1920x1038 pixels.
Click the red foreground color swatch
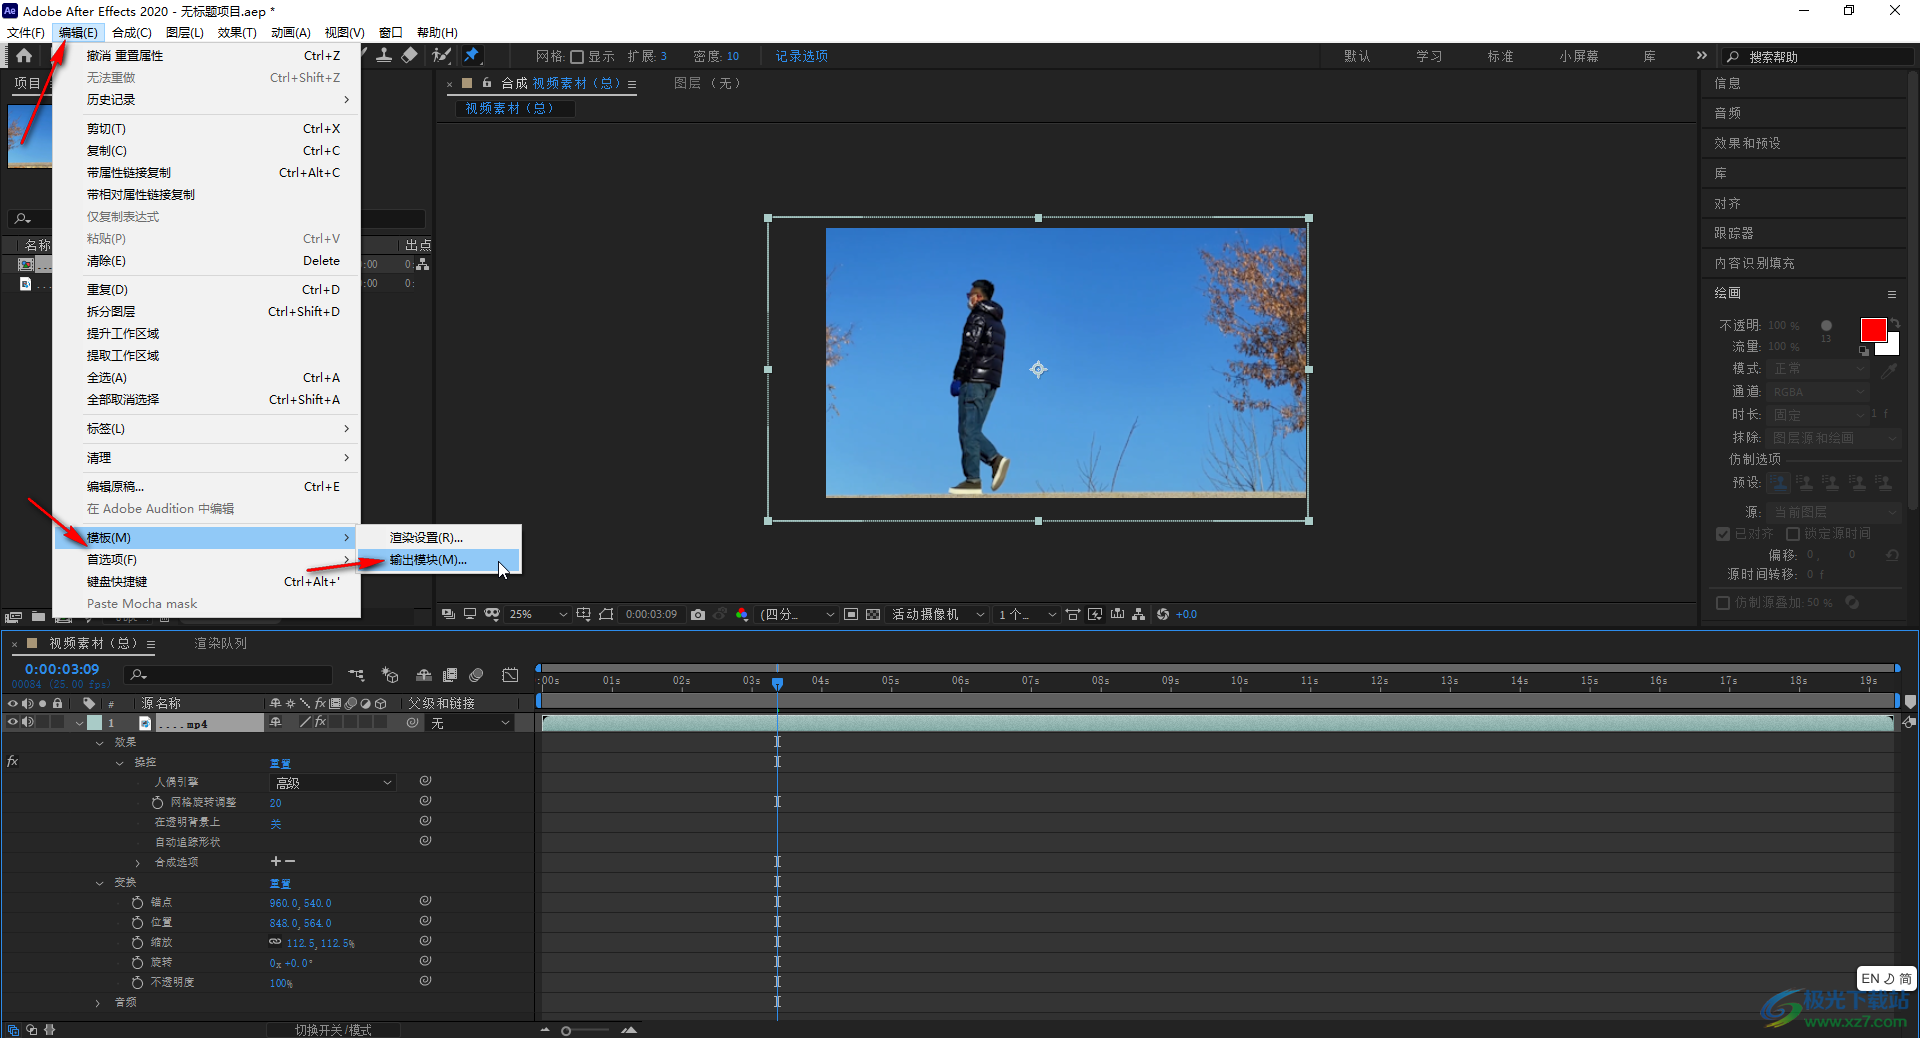tap(1872, 330)
